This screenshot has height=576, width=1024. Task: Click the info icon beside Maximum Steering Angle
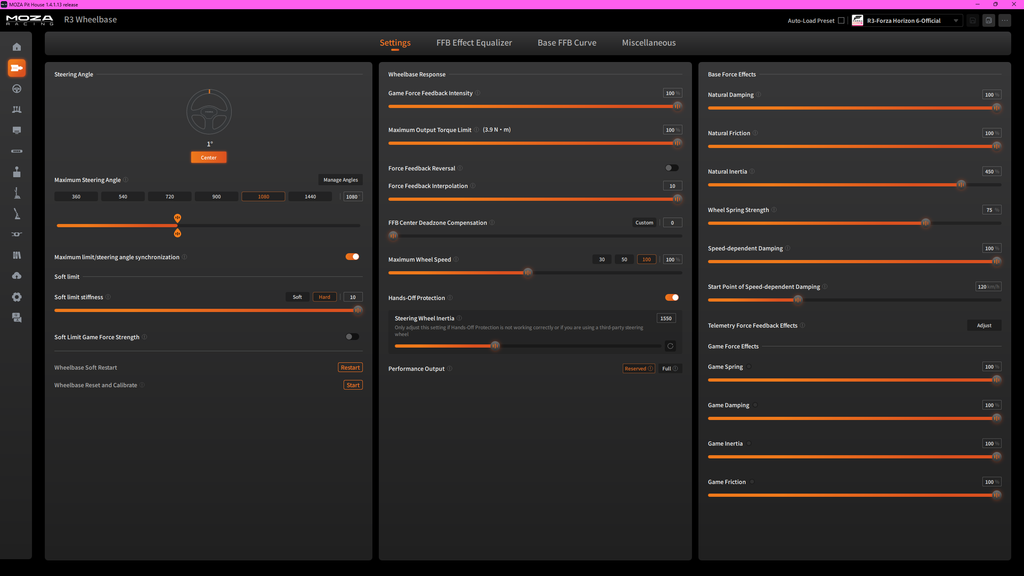coord(126,180)
